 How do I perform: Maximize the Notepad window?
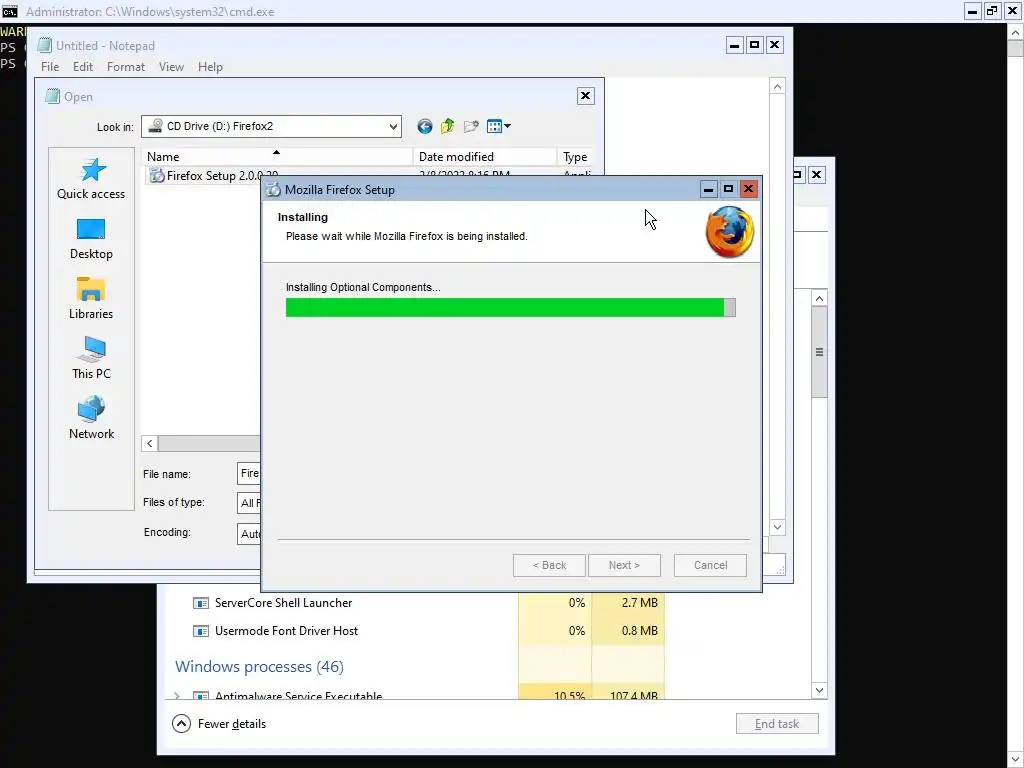(x=754, y=45)
